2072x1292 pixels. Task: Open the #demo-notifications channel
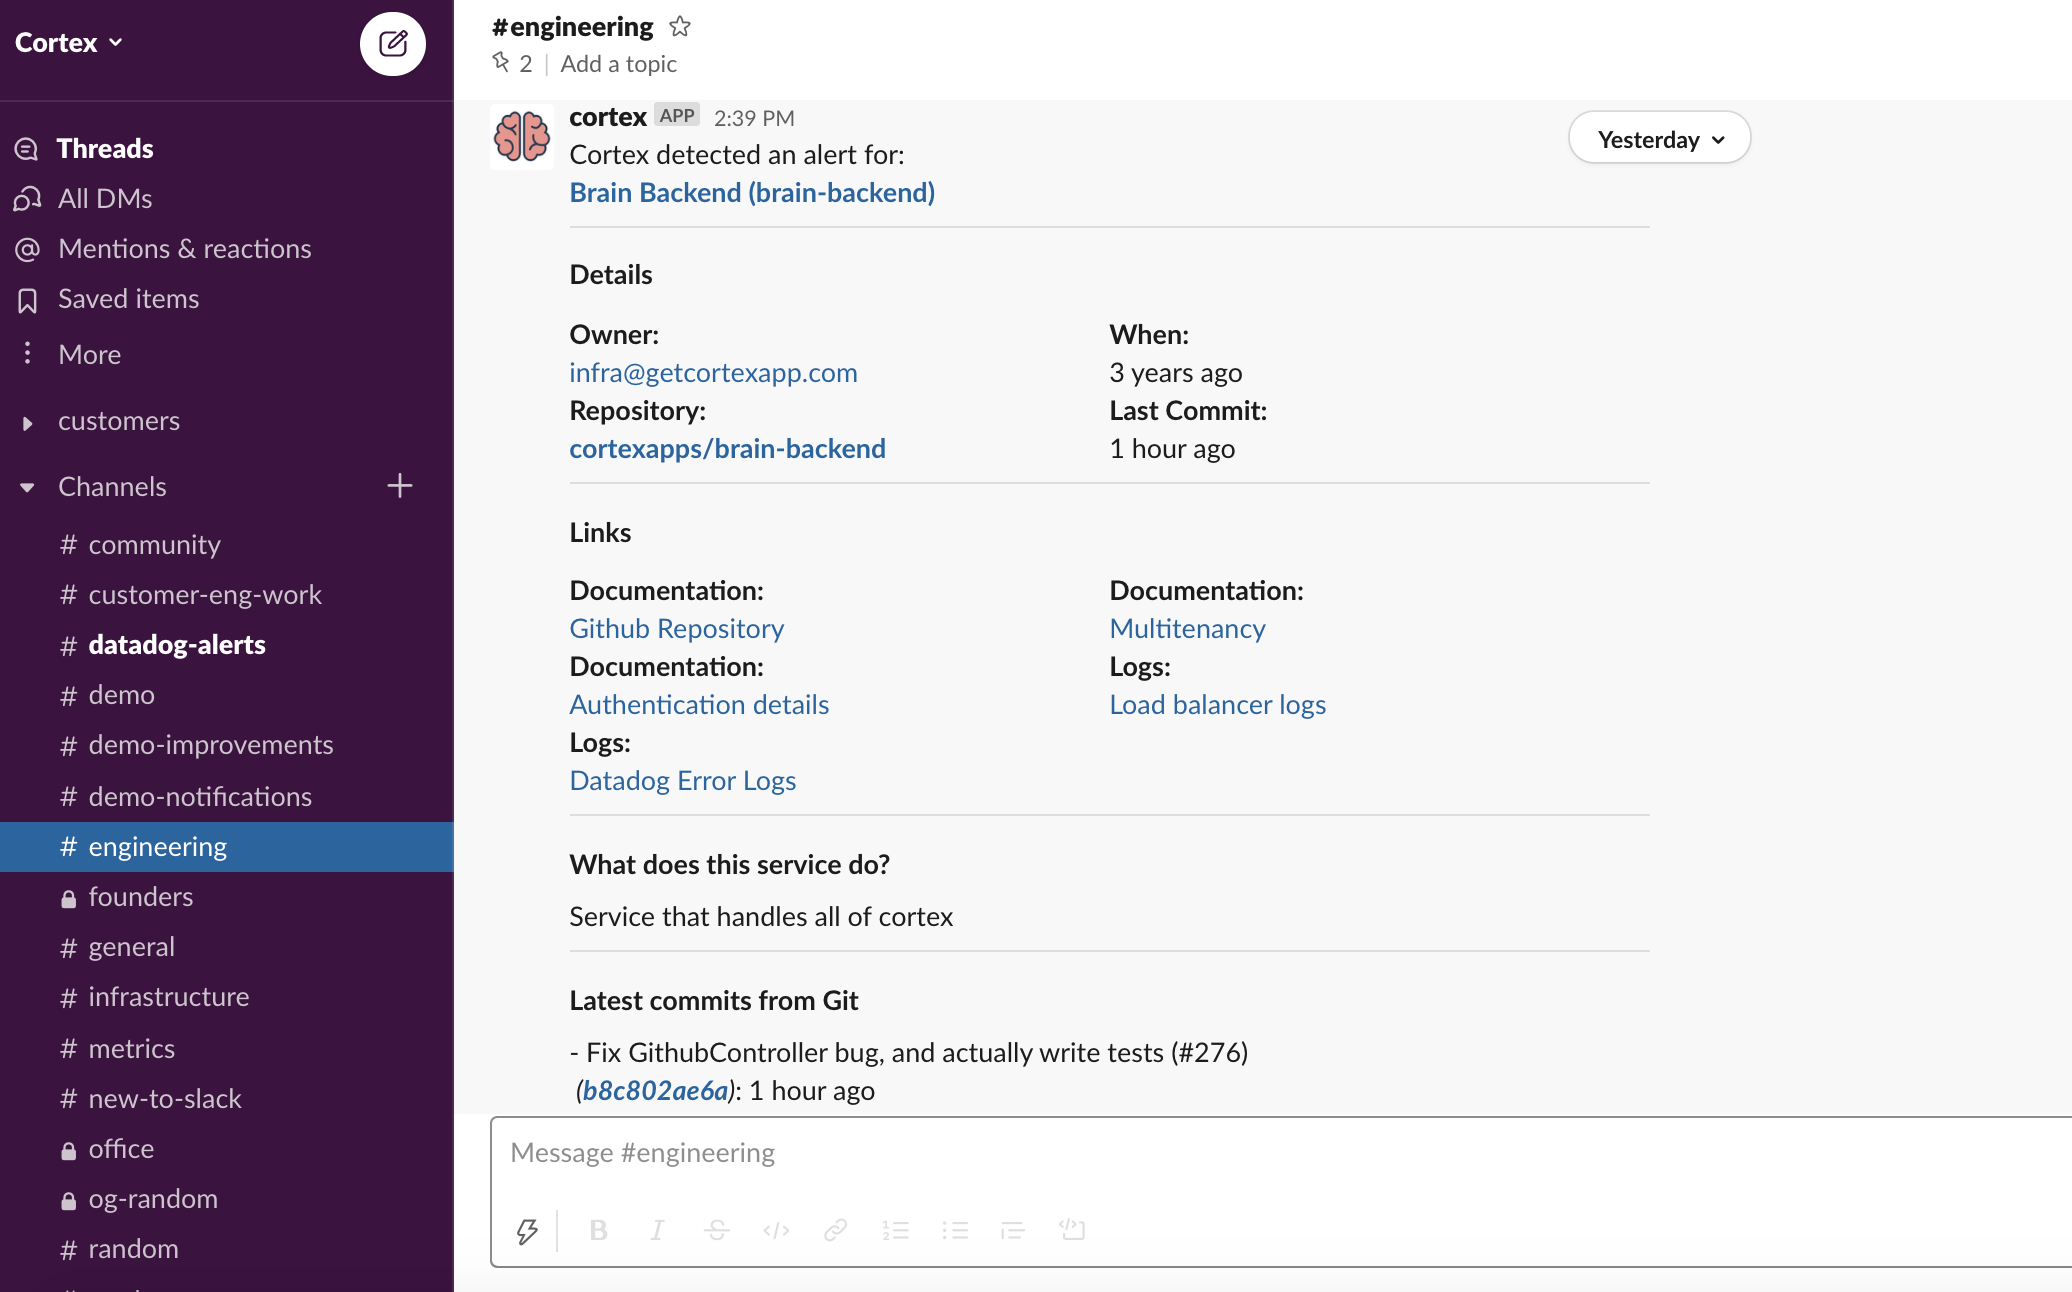pyautogui.click(x=226, y=797)
